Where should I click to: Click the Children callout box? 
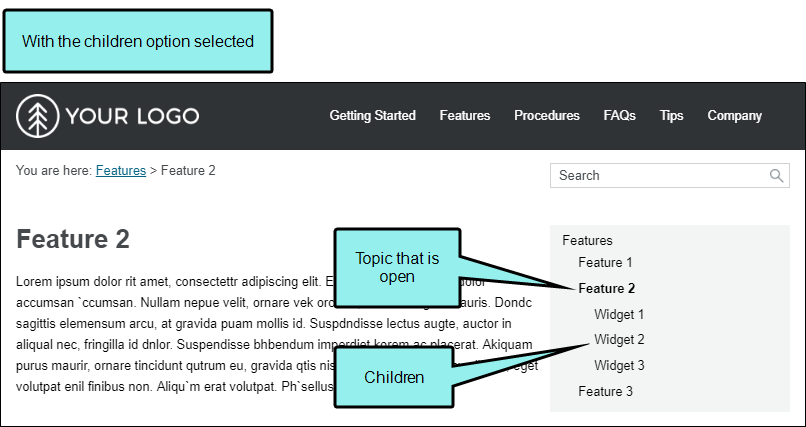click(x=394, y=377)
